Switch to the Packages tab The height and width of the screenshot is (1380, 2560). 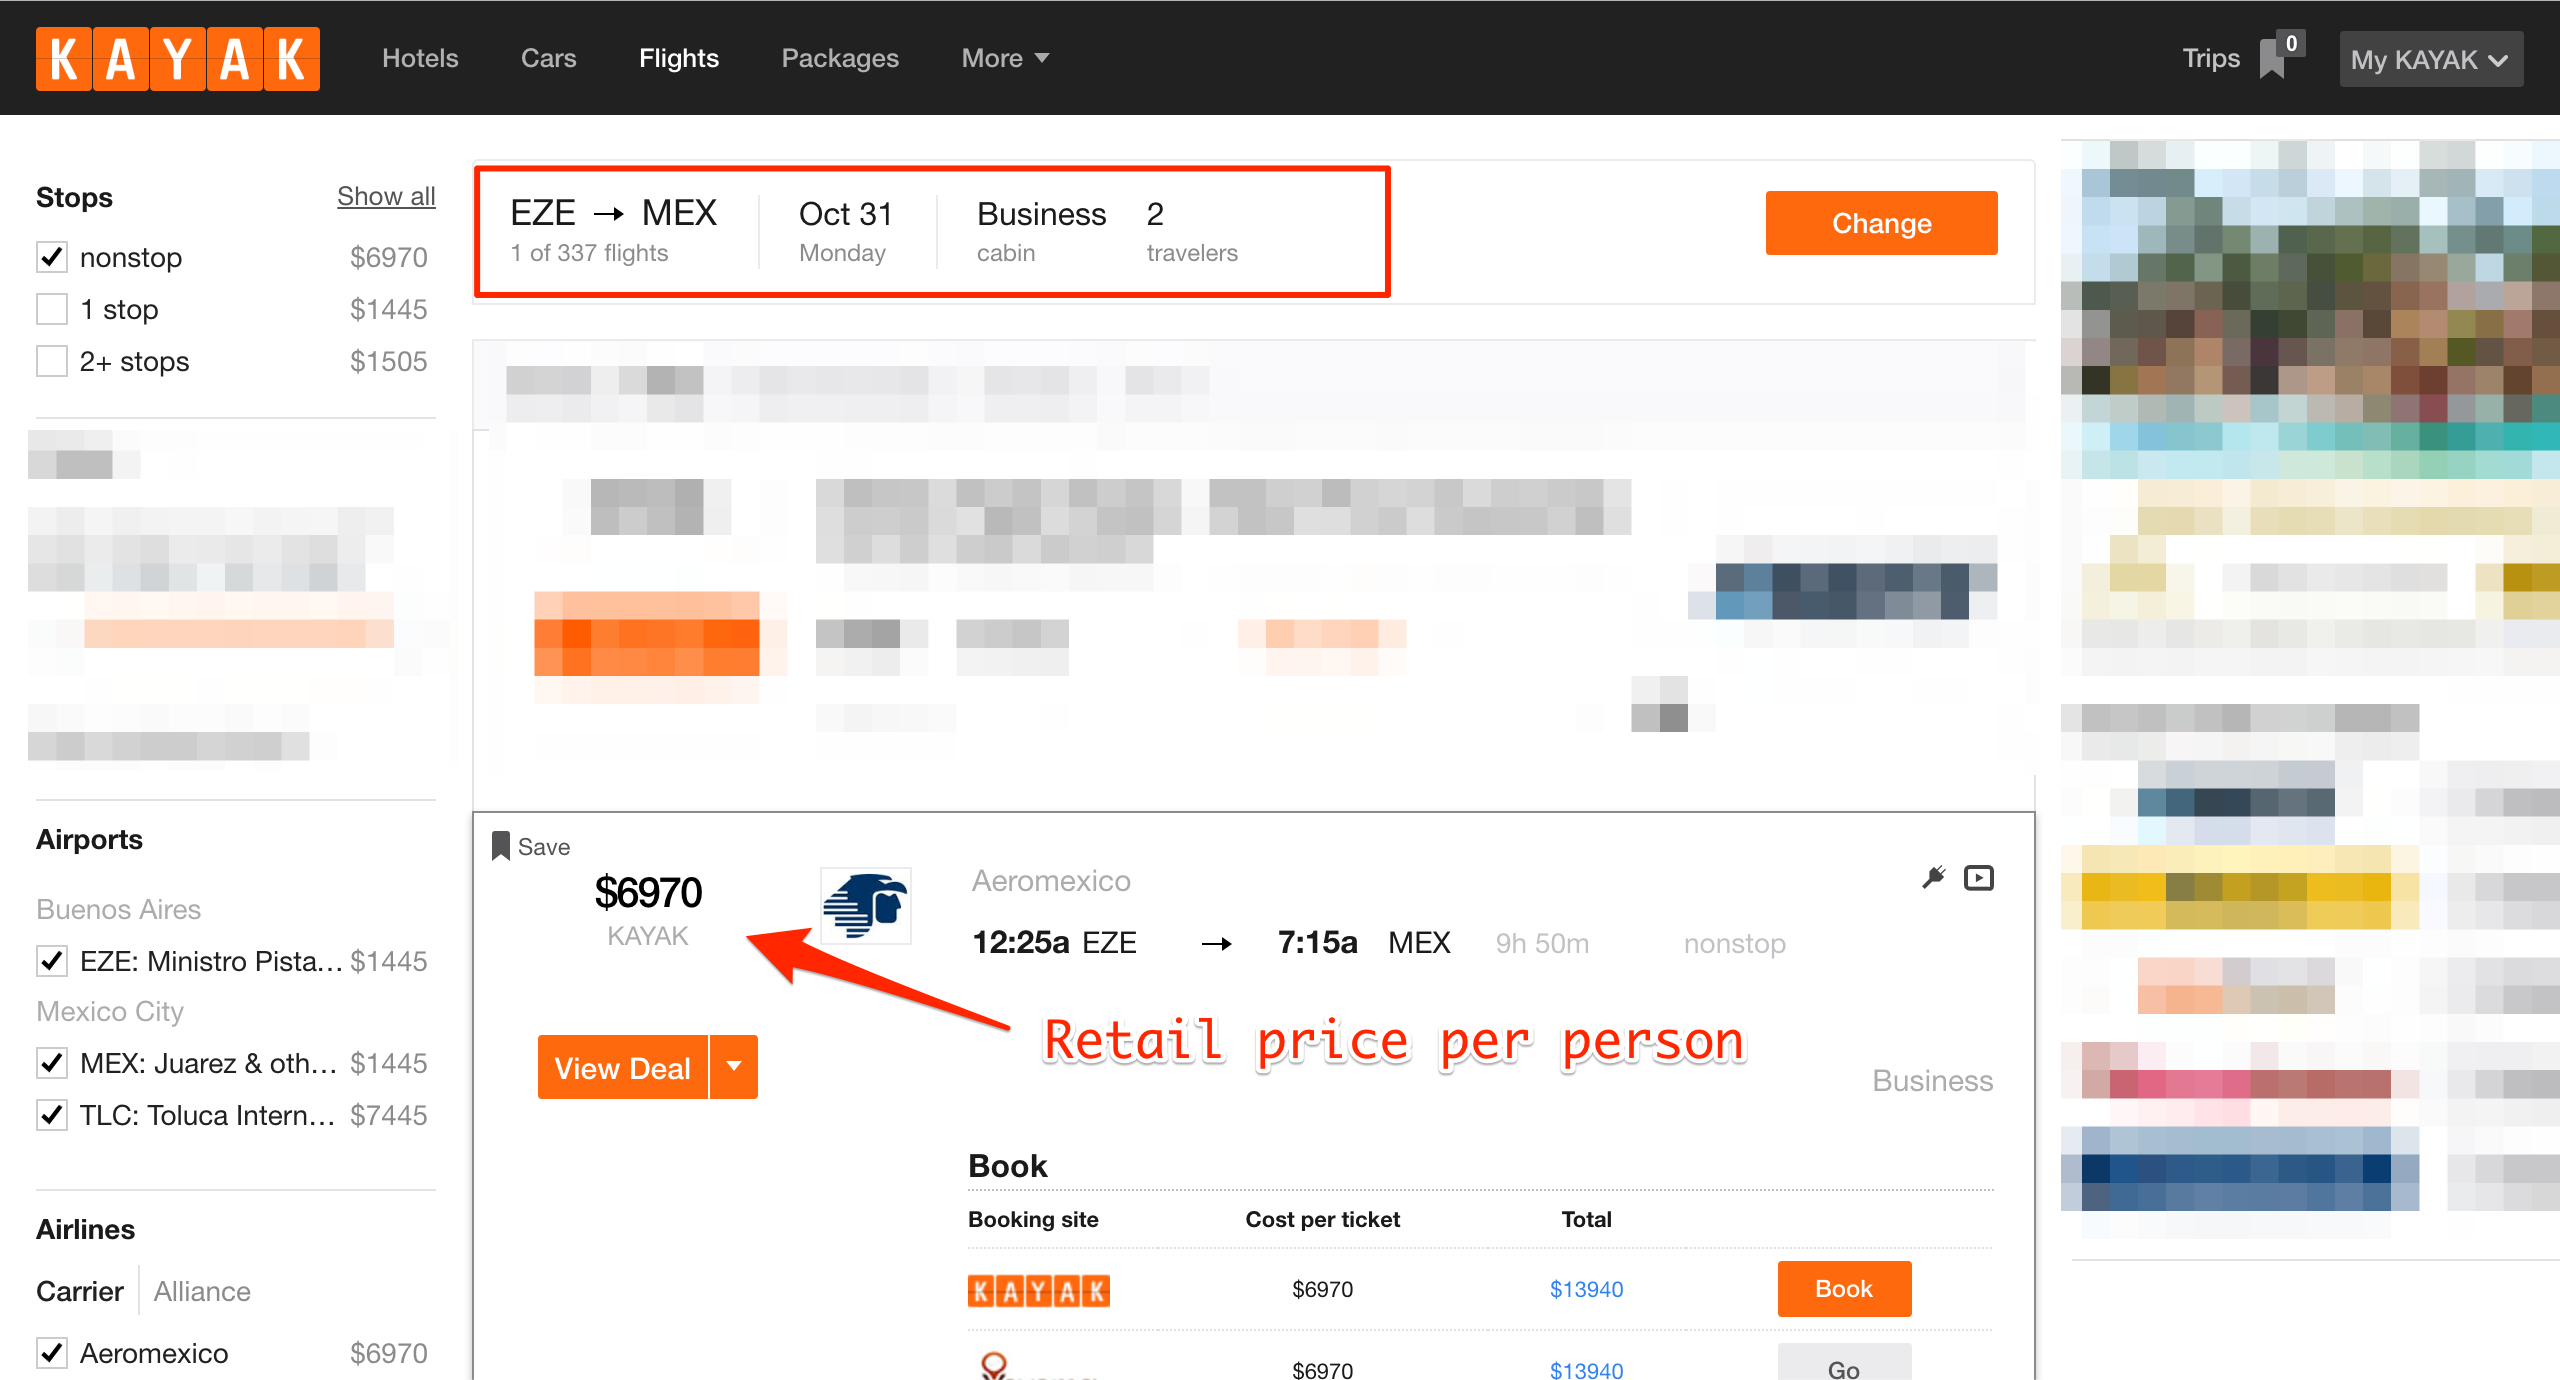pyautogui.click(x=839, y=58)
